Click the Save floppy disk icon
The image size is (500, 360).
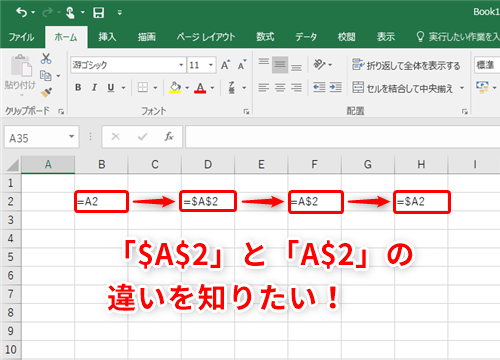(x=98, y=13)
